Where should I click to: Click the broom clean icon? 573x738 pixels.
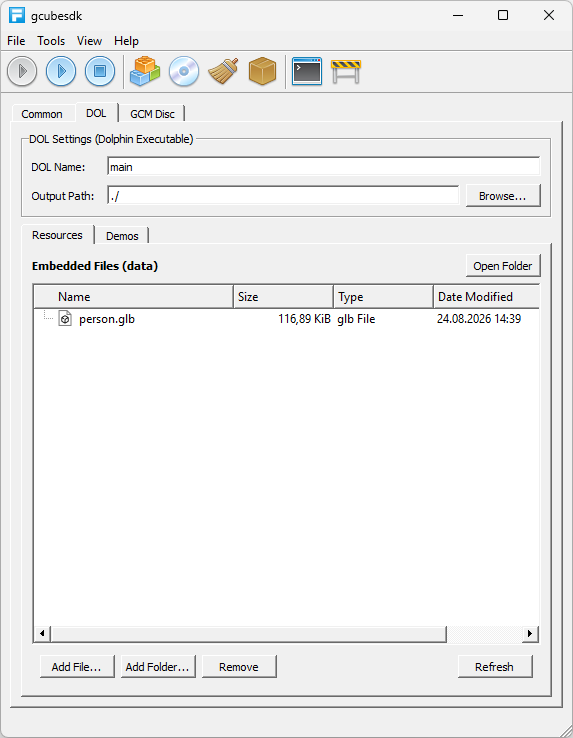point(223,71)
